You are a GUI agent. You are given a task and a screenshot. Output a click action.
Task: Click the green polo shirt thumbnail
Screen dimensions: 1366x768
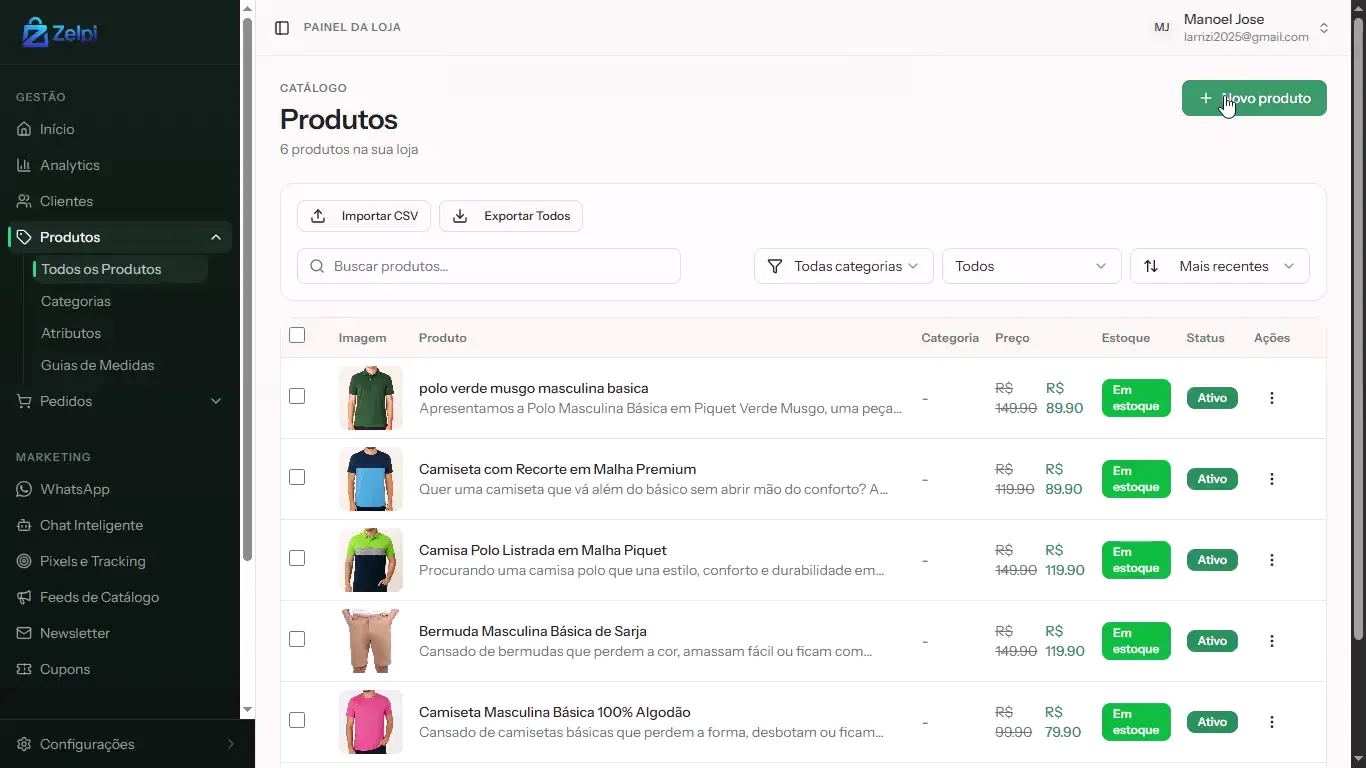[371, 398]
